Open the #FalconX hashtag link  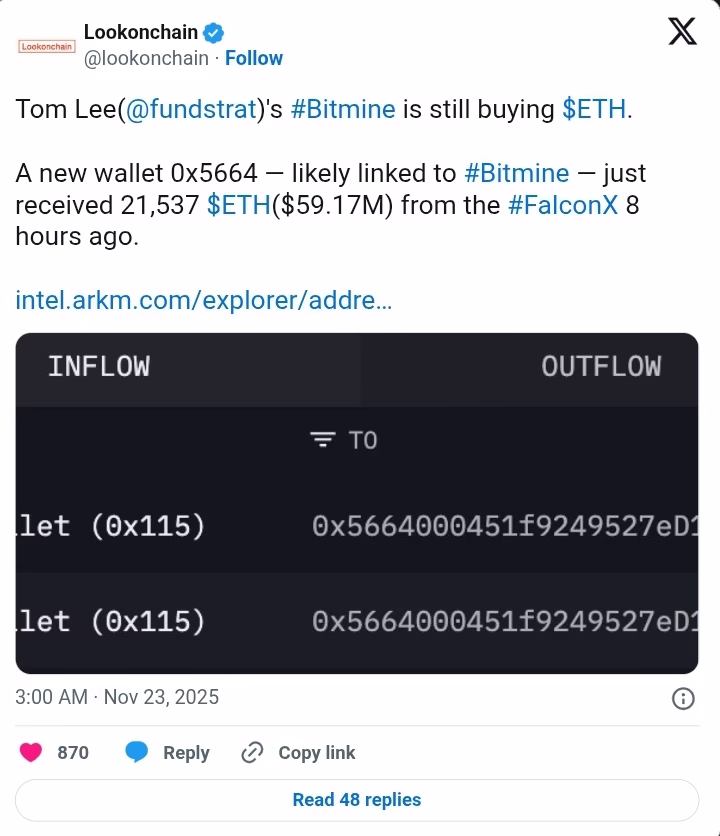pyautogui.click(x=562, y=206)
